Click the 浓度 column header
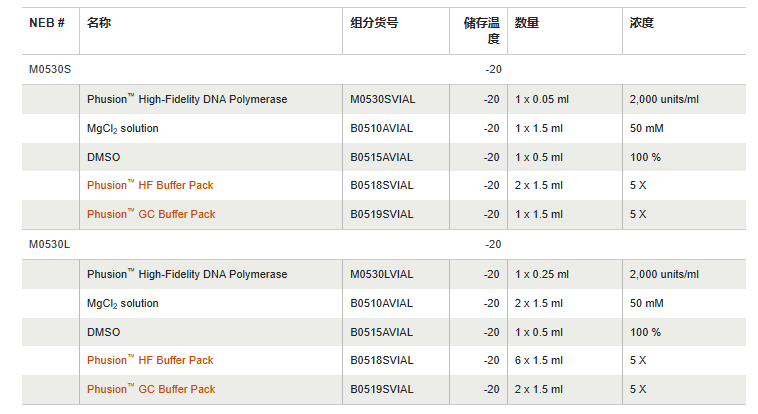The width and height of the screenshot is (758, 414). tap(642, 23)
